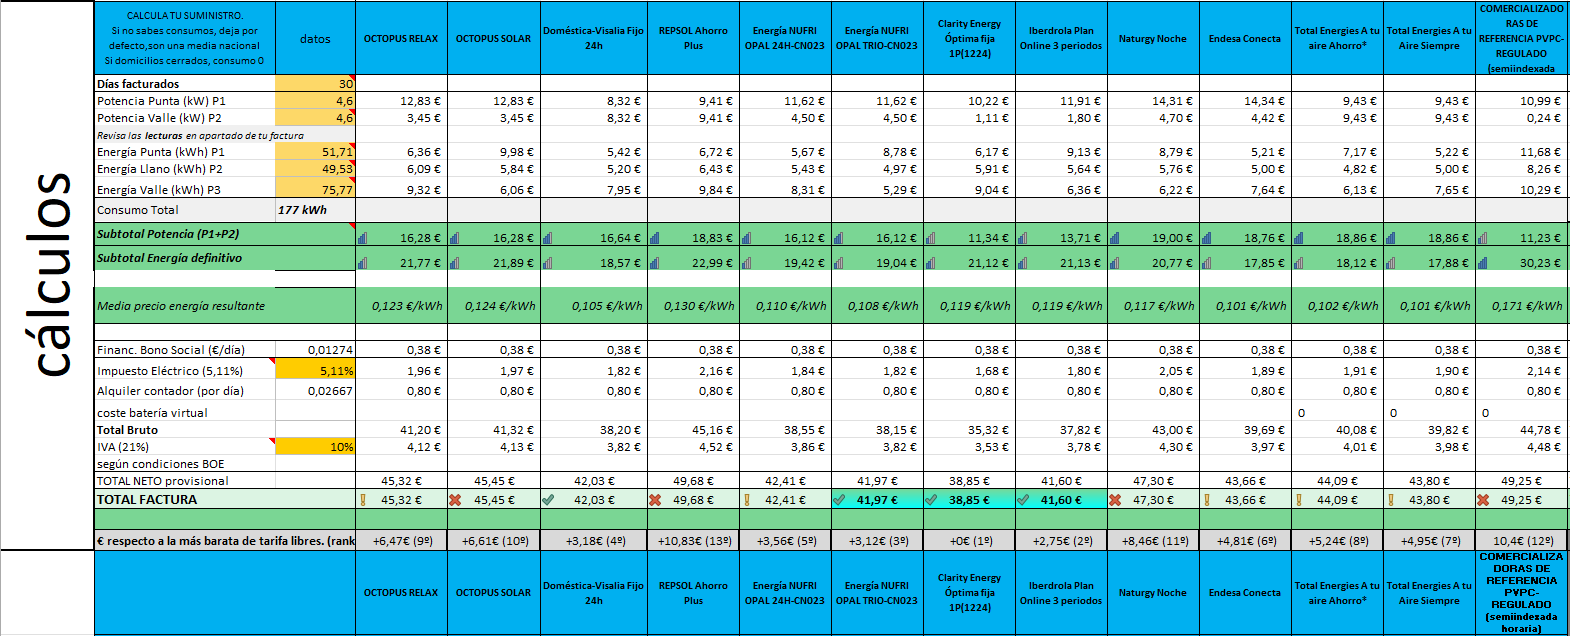Select the IVA yellow cell showing 10%

coord(315,447)
